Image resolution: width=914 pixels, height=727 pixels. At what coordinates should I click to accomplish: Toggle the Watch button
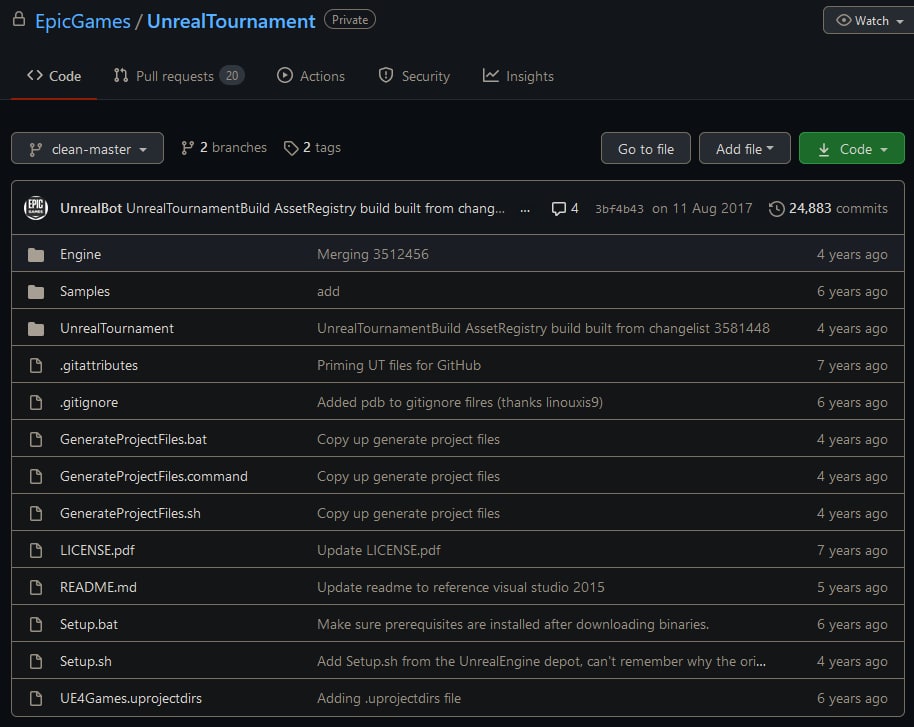click(868, 21)
